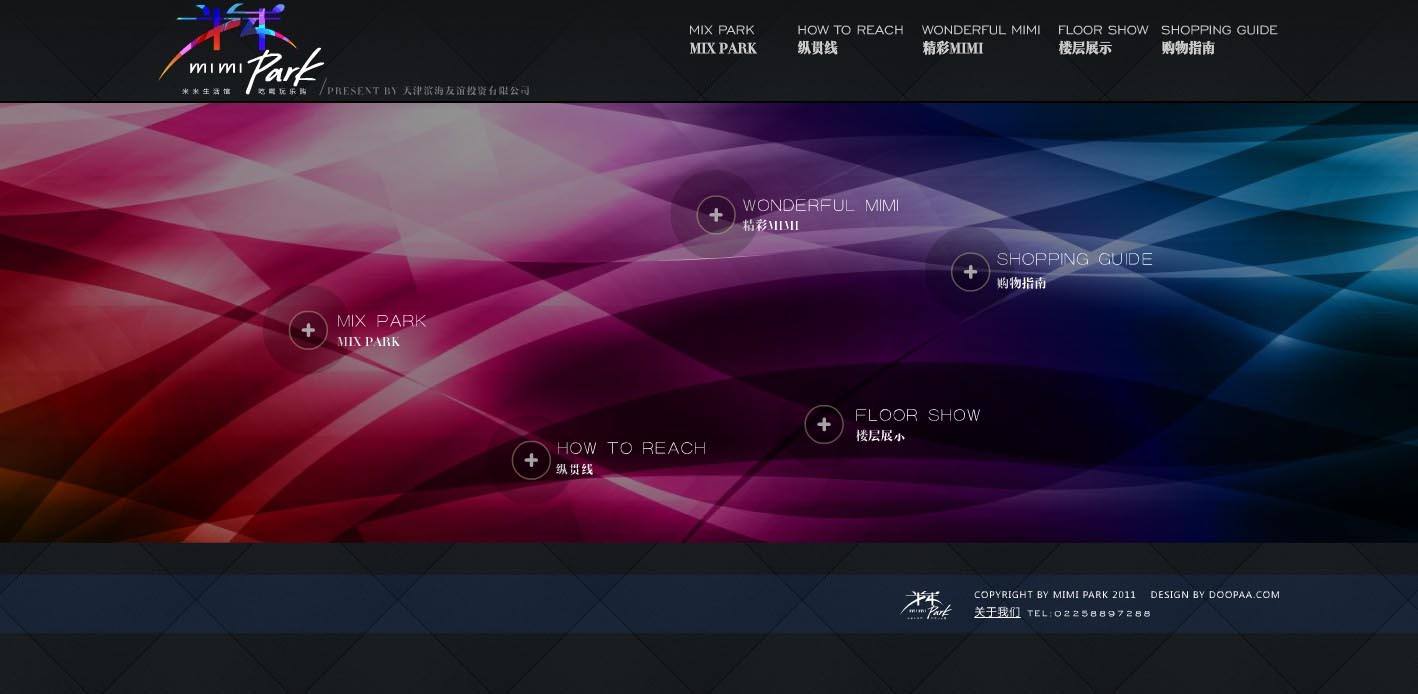Click the plus icon beside Floor Show
Screen dimensions: 1418x694
pyautogui.click(x=824, y=425)
